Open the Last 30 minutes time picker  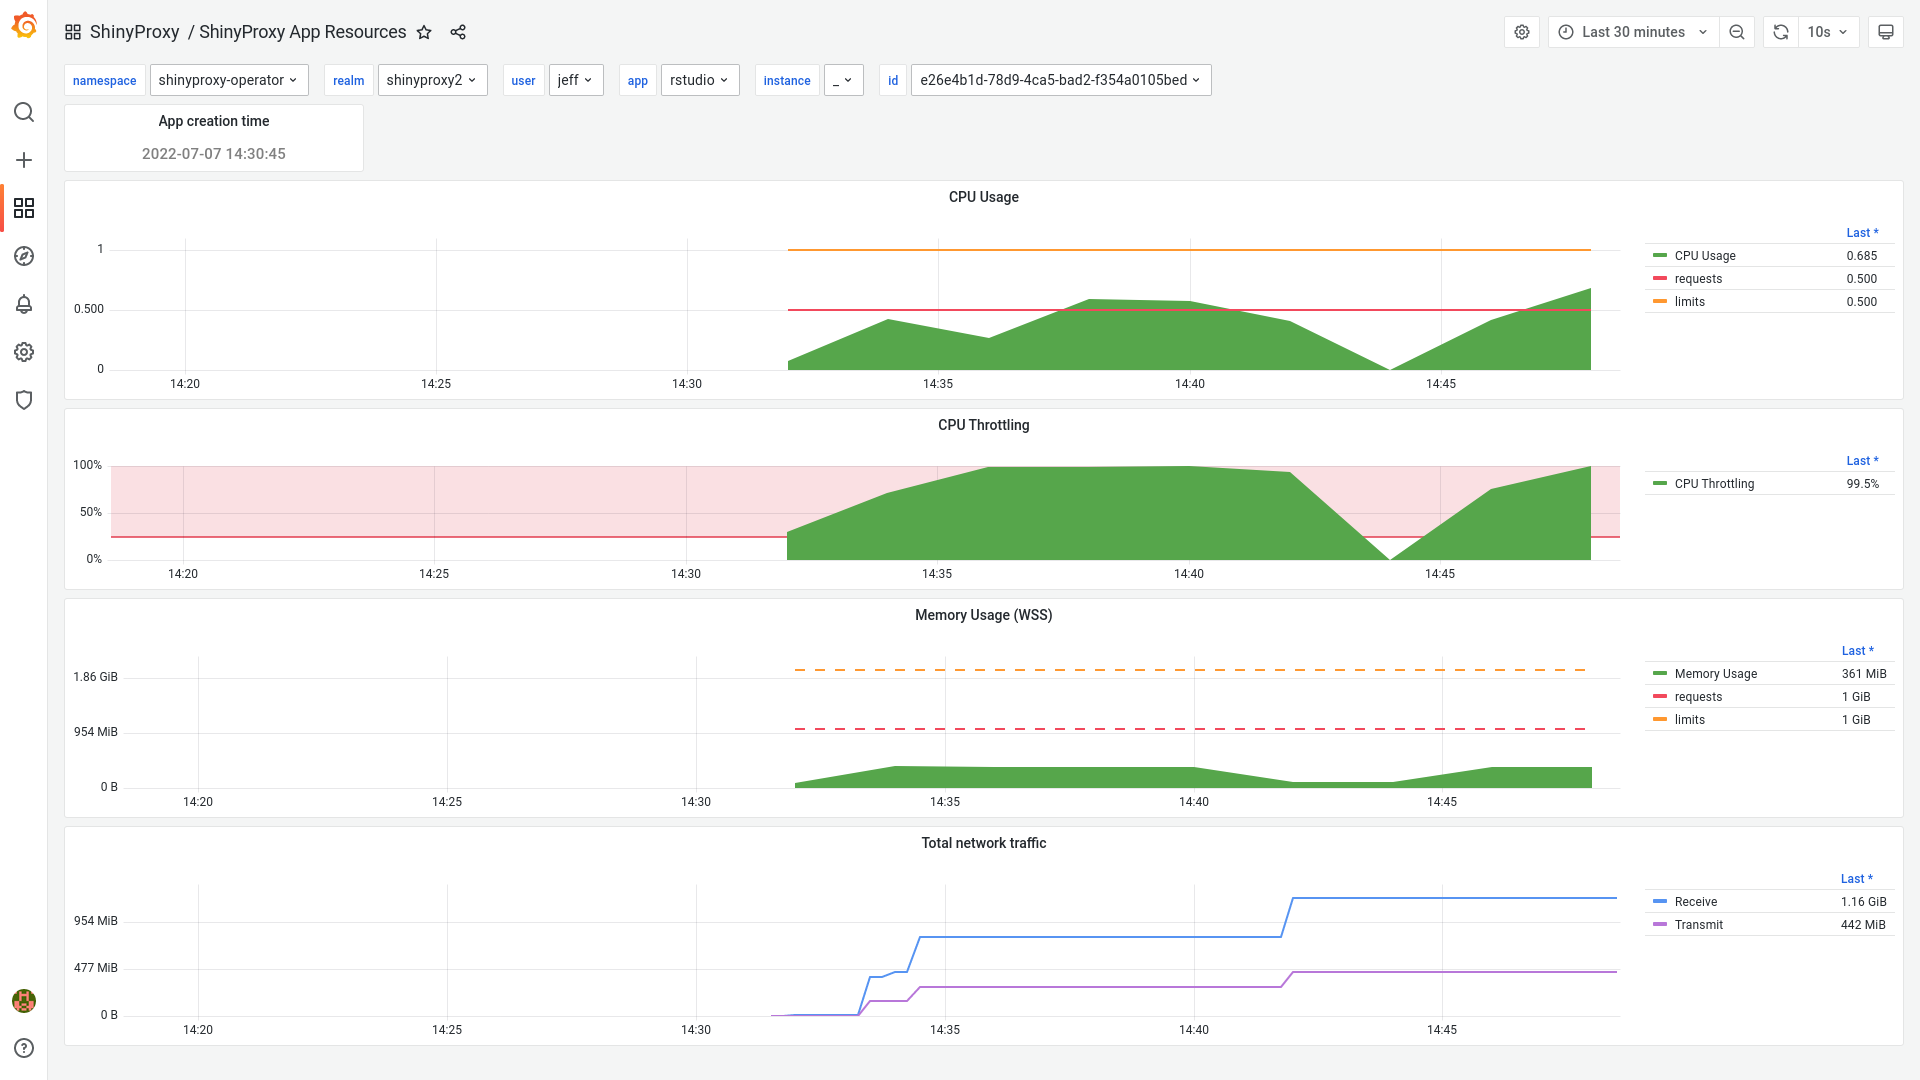[x=1633, y=32]
